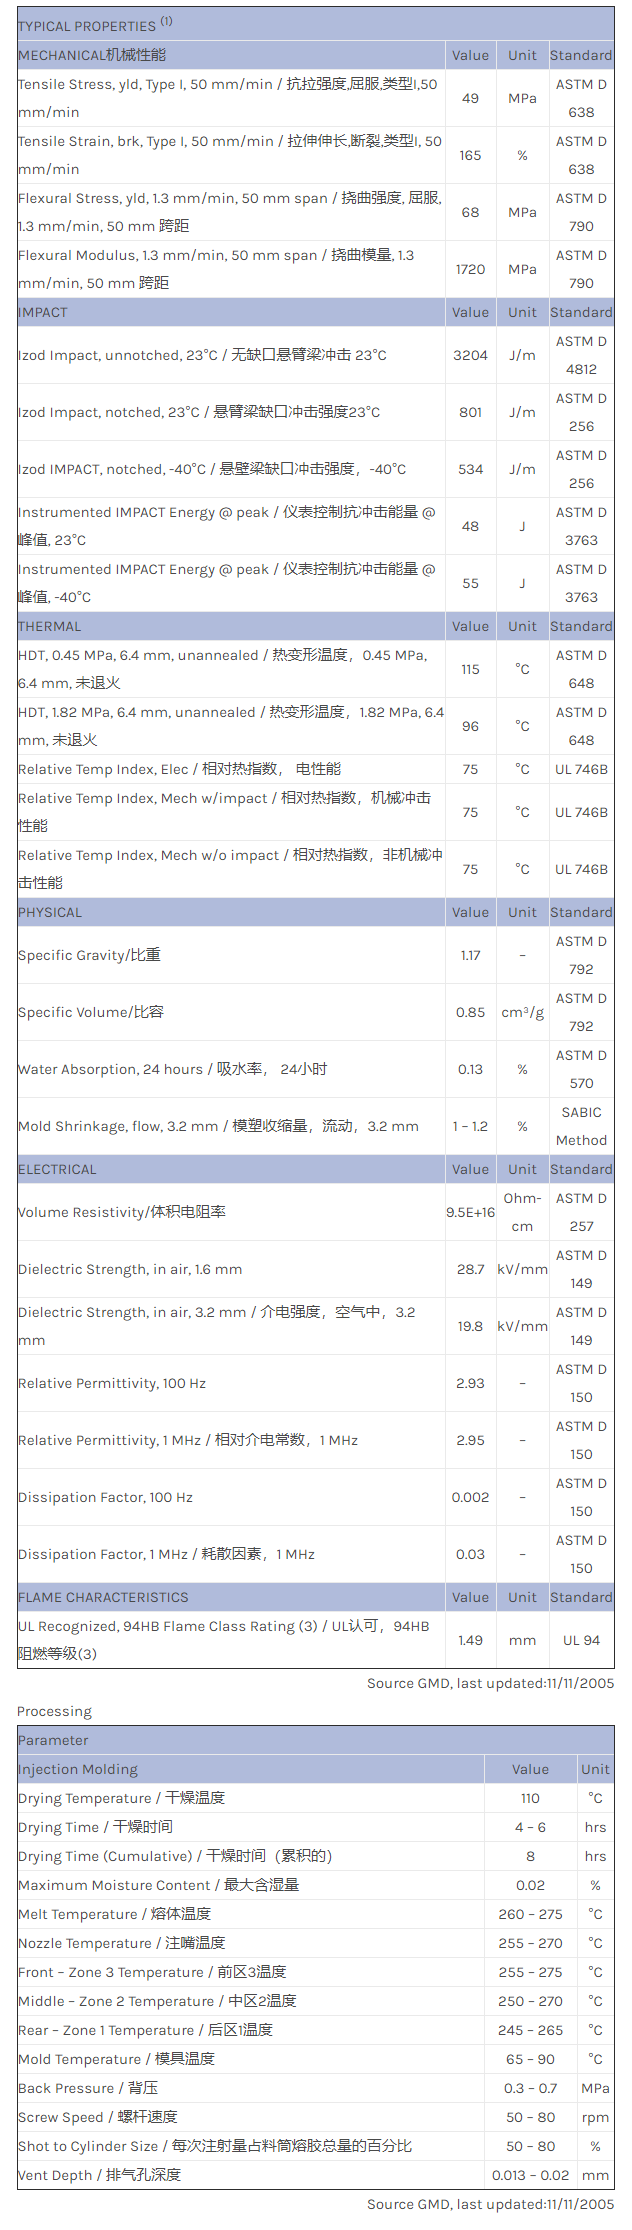
Task: Click the Tensile Stress value 49
Action: coord(470,98)
